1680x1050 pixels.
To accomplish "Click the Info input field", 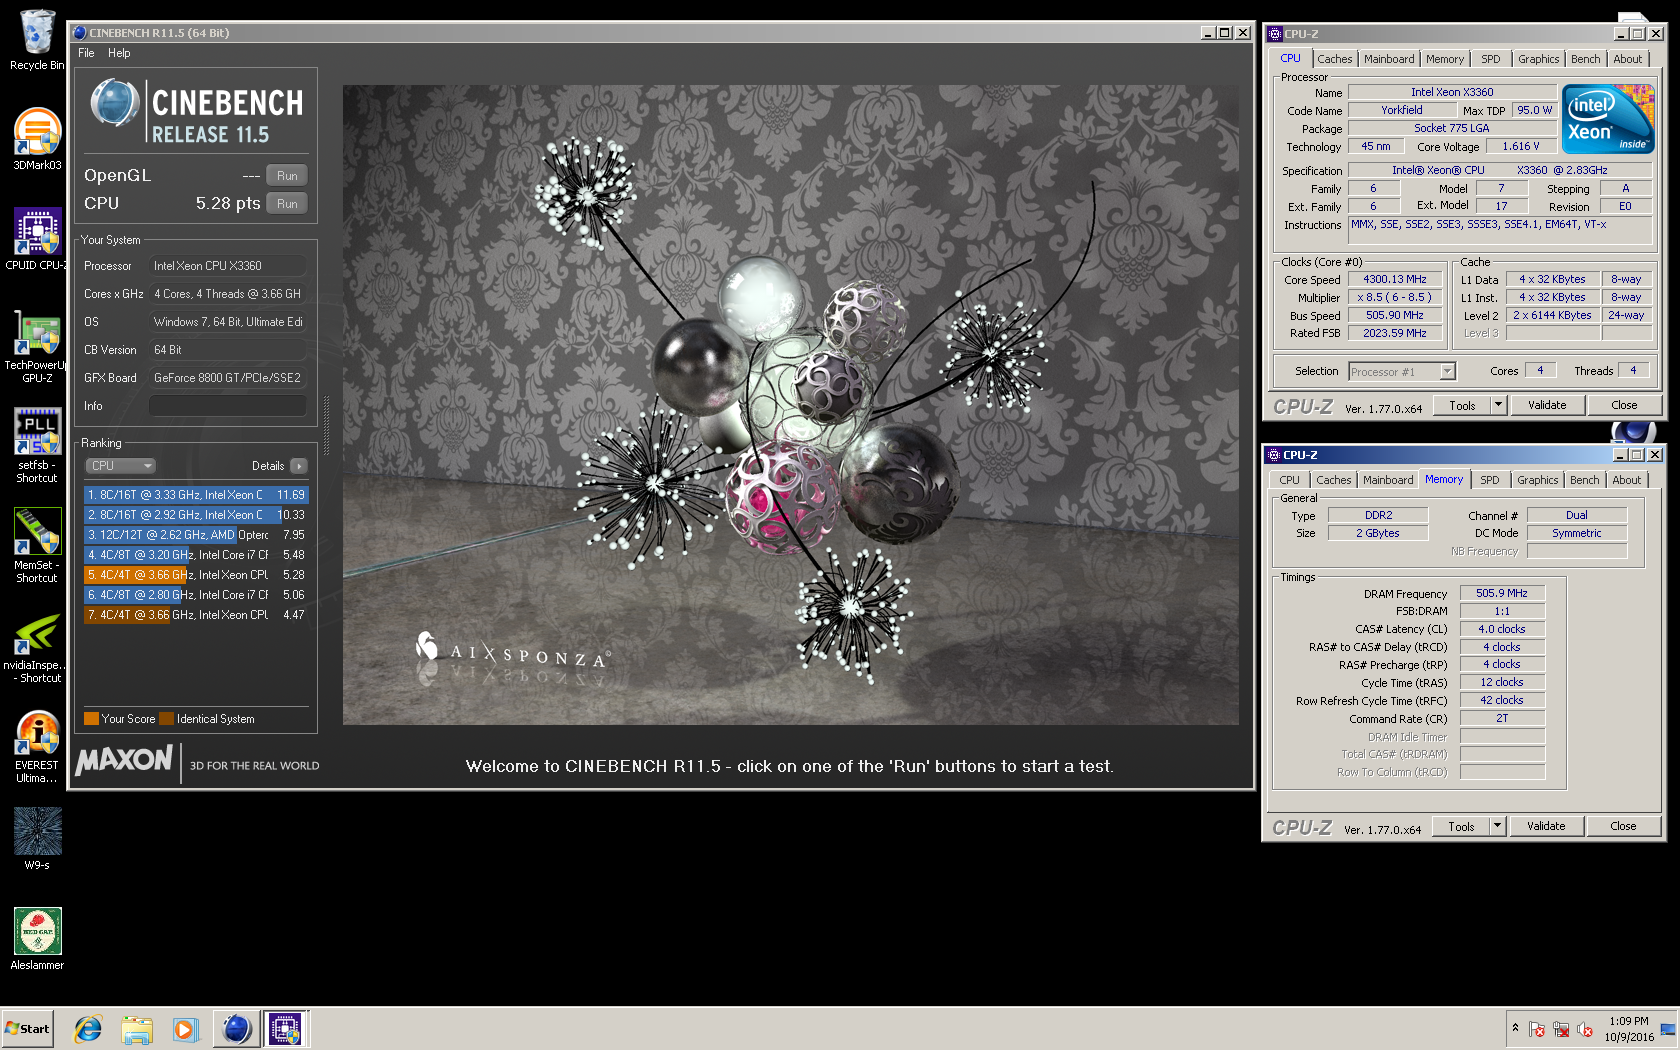I will [228, 406].
